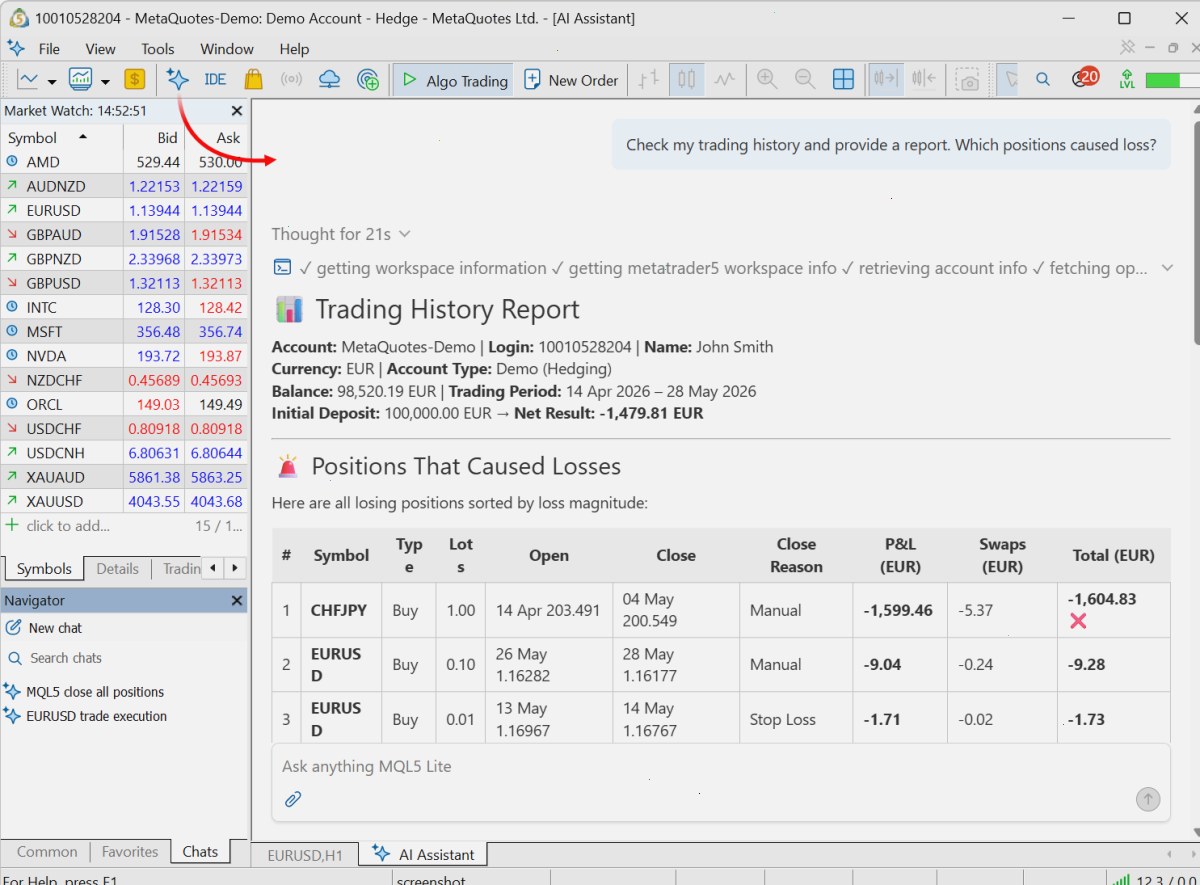Image resolution: width=1200 pixels, height=885 pixels.
Task: Click the icon right of the cloud
Action: pos(368,80)
